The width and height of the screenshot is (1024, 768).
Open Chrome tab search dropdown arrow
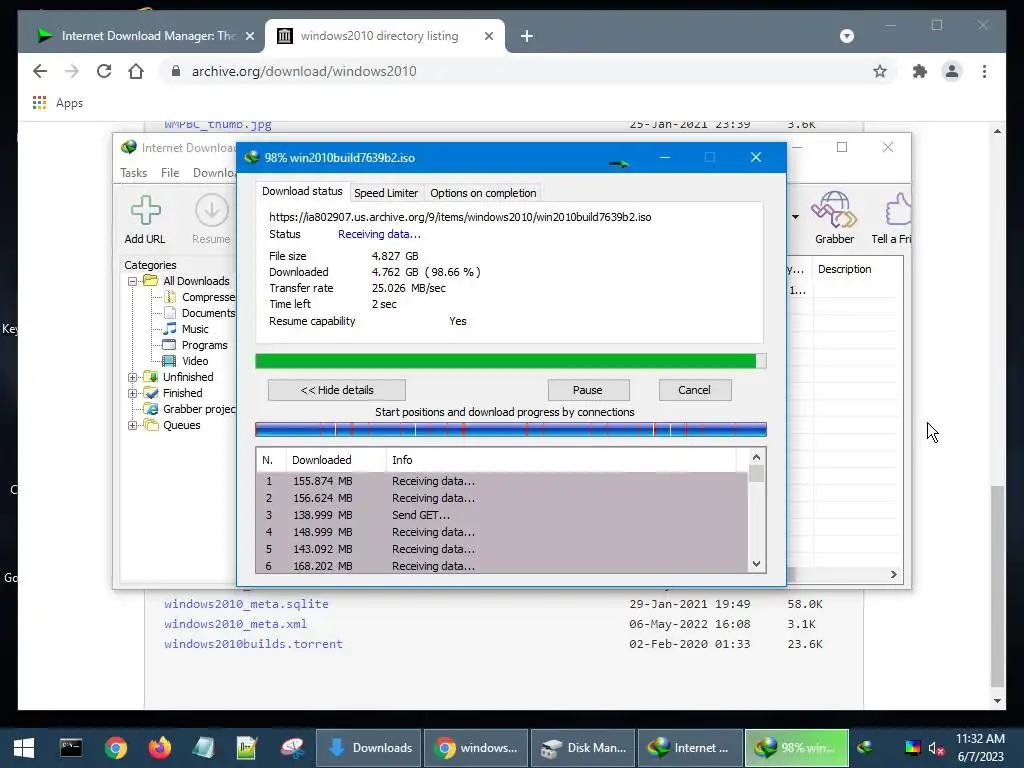pyautogui.click(x=846, y=36)
